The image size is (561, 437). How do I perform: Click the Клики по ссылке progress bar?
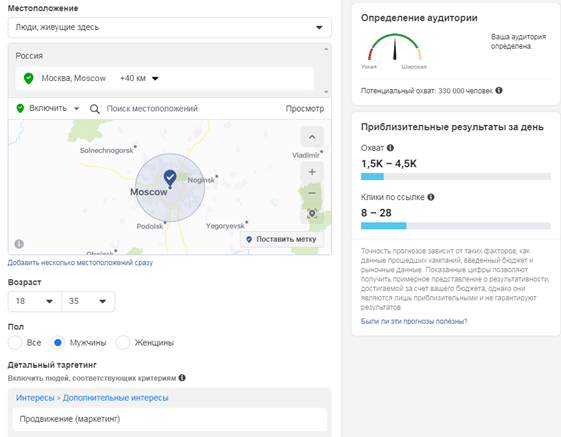[456, 225]
